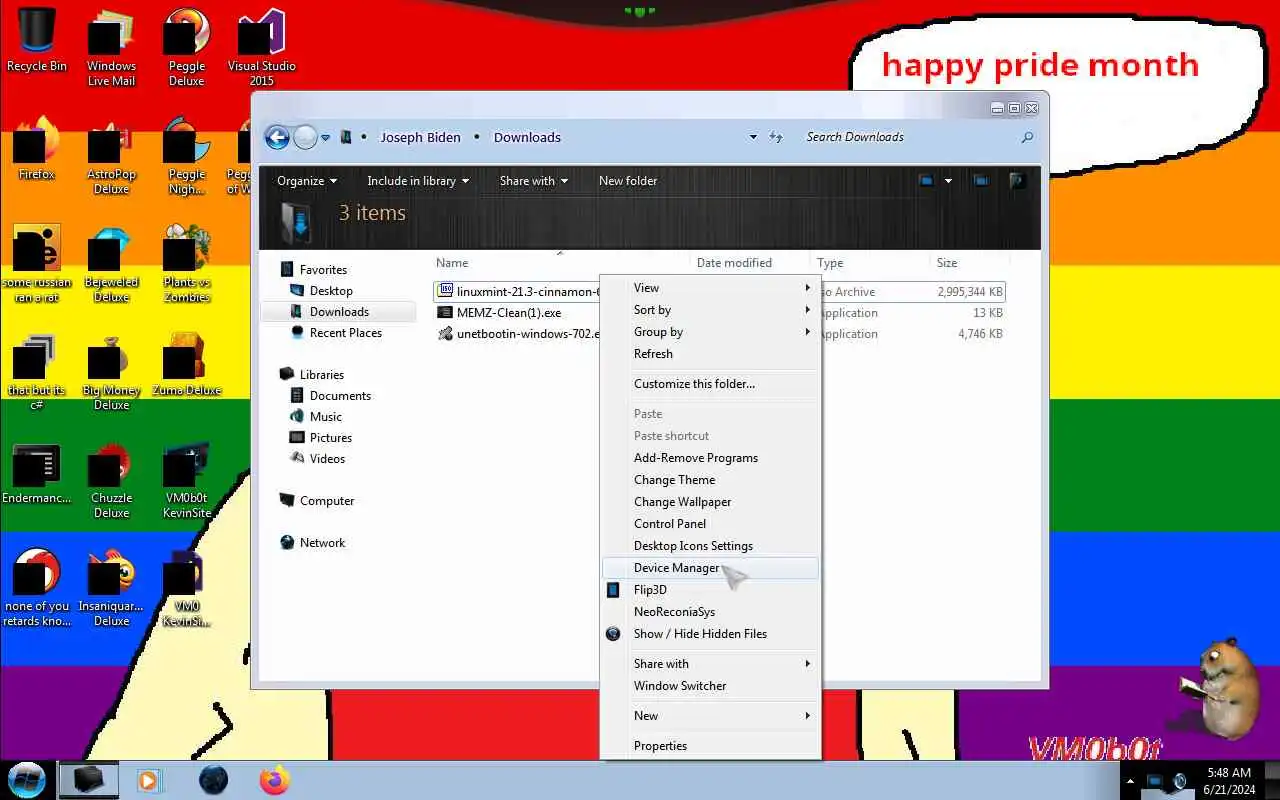
Task: Select the Plants vs Zombies desktop icon
Action: 187,264
